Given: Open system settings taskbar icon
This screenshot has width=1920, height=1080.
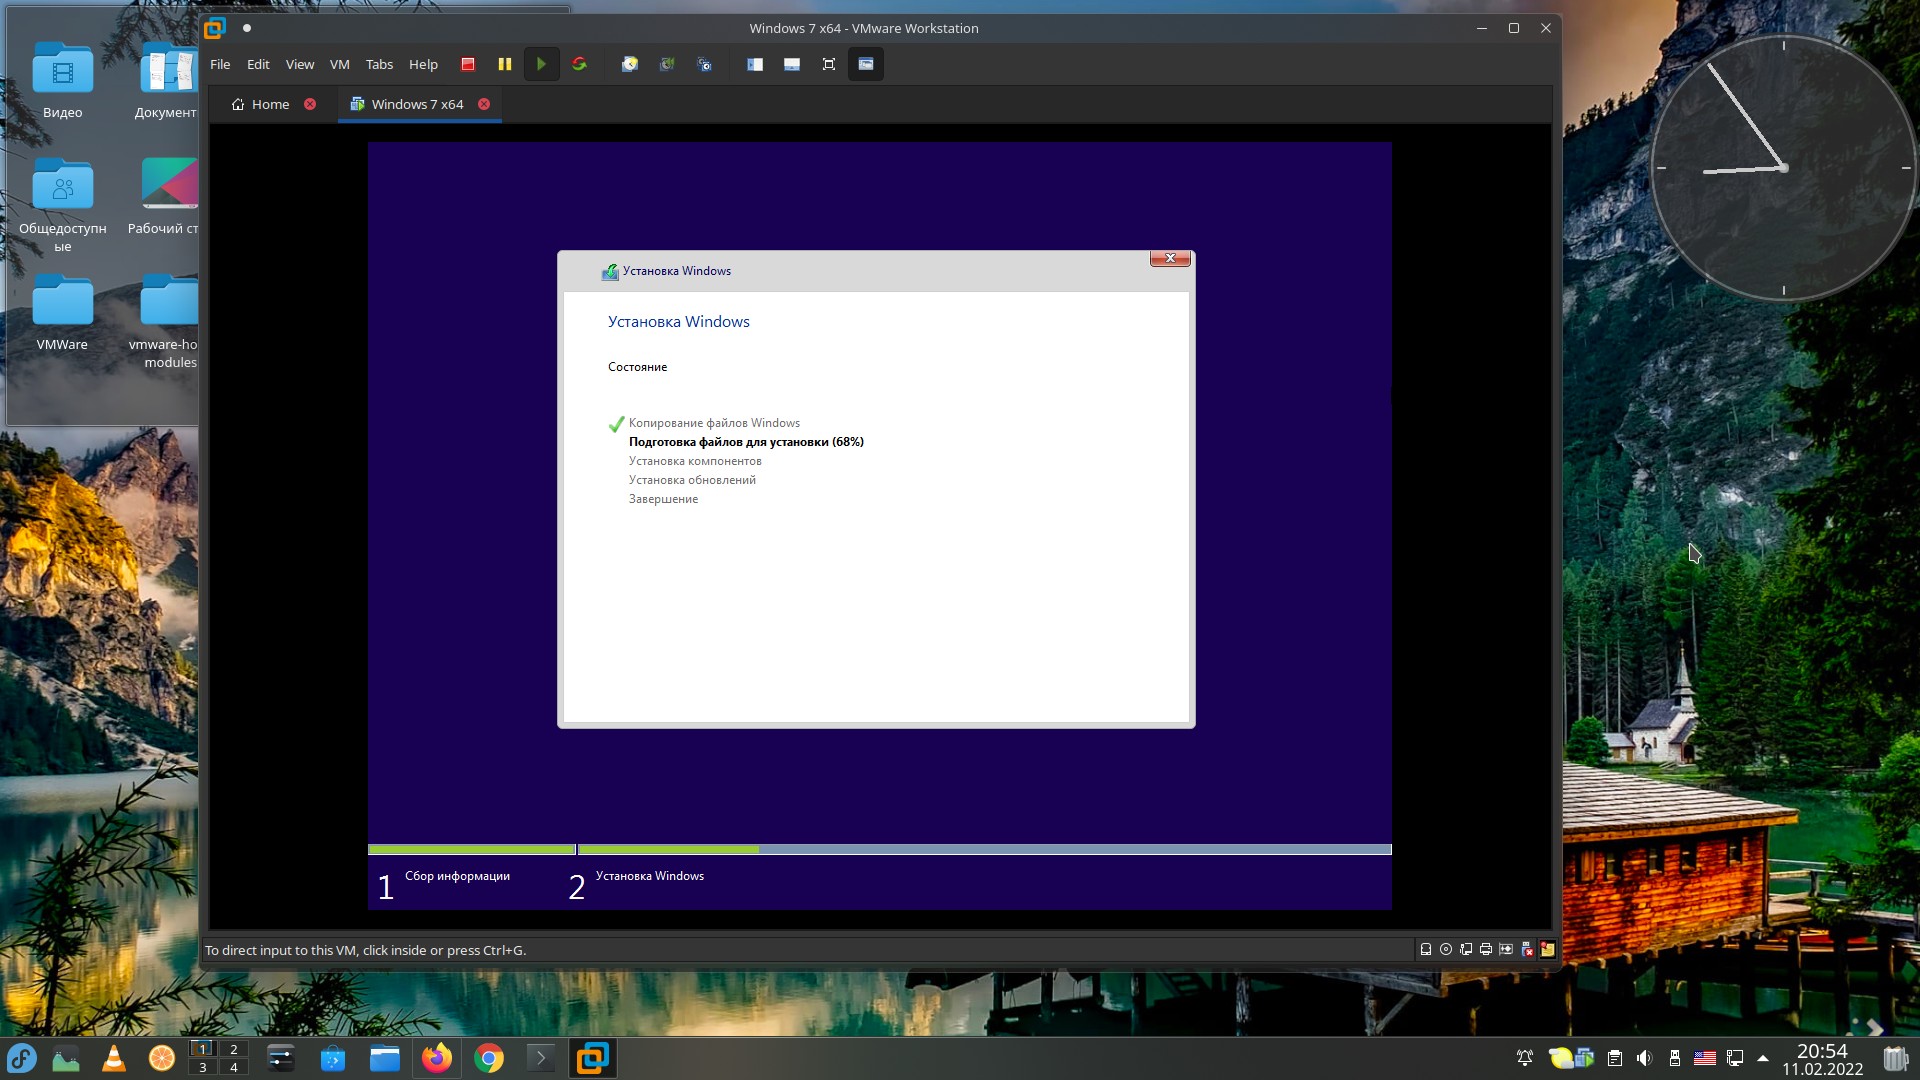Looking at the screenshot, I should pos(281,1058).
